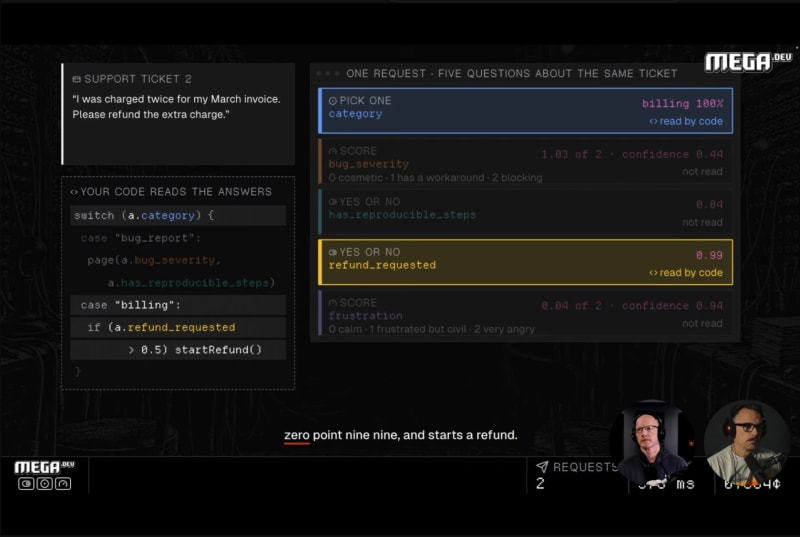
Task: Click the 'a.has_reproducible_steps)' code line
Action: click(191, 283)
